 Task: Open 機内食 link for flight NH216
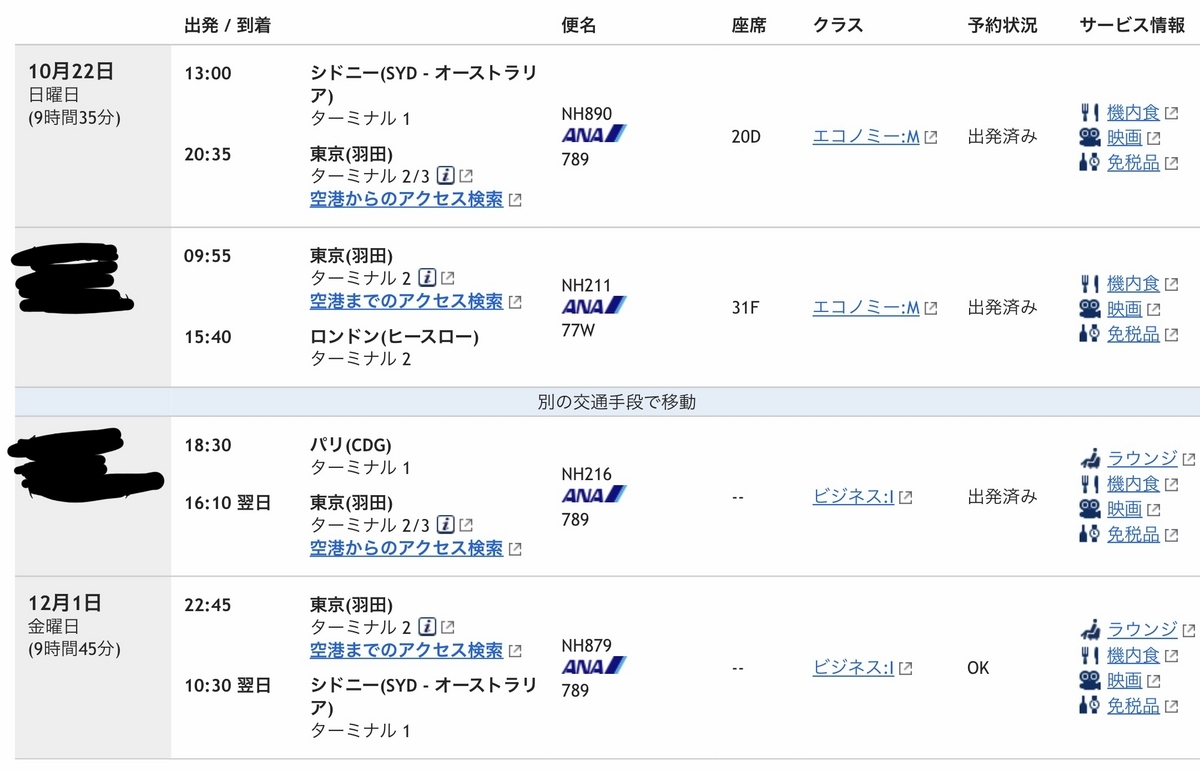pos(1133,484)
